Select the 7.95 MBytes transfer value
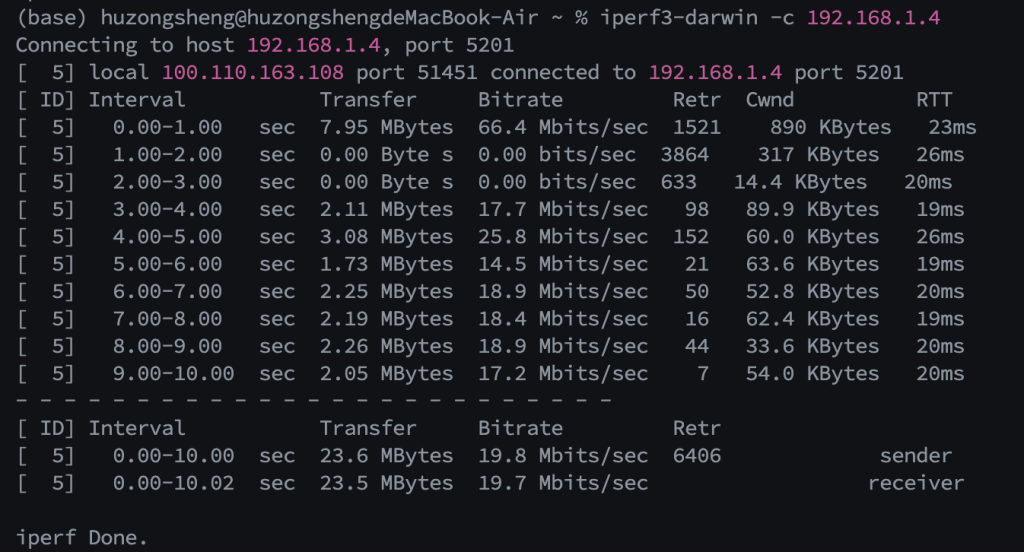The width and height of the screenshot is (1024, 552). pyautogui.click(x=386, y=127)
